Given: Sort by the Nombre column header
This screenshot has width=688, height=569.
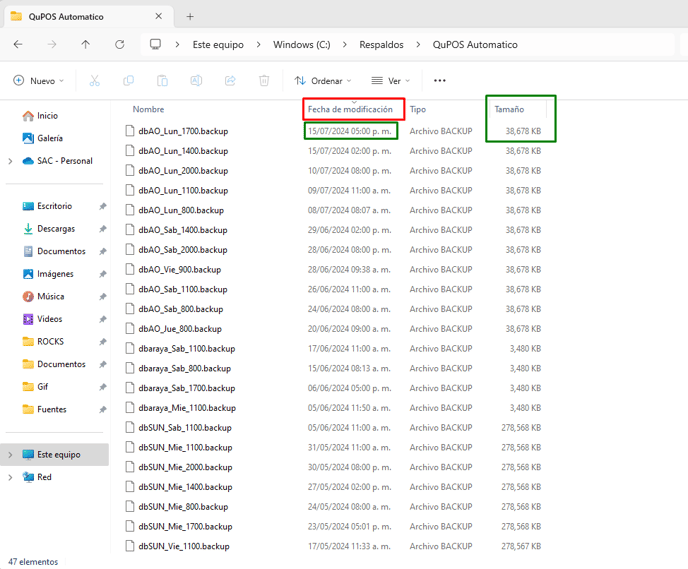Looking at the screenshot, I should [x=148, y=109].
